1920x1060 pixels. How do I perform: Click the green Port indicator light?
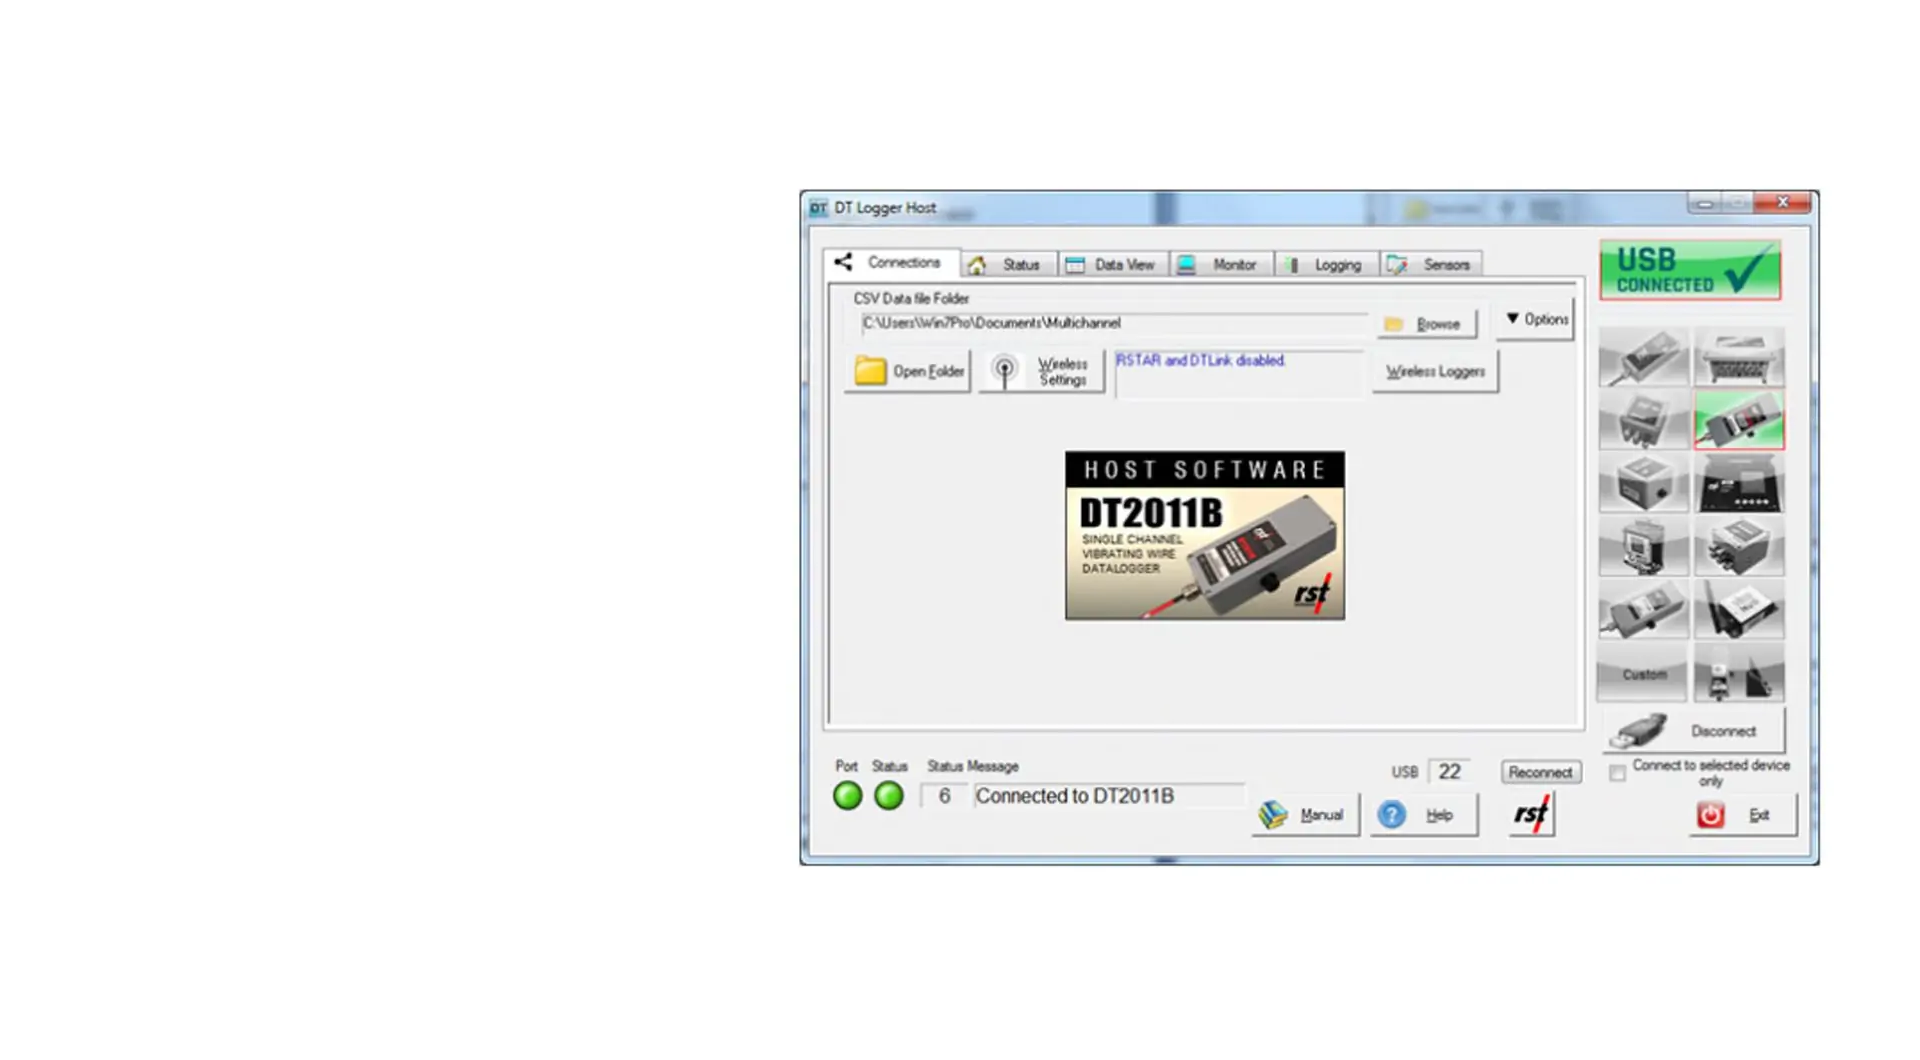[847, 796]
